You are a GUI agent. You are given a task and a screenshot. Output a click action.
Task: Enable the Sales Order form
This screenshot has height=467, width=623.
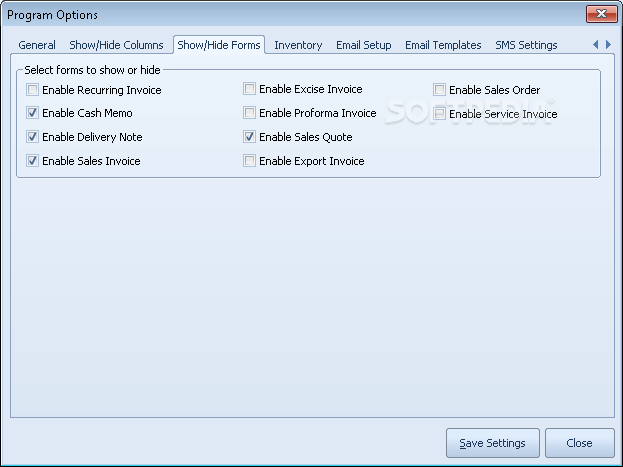439,90
